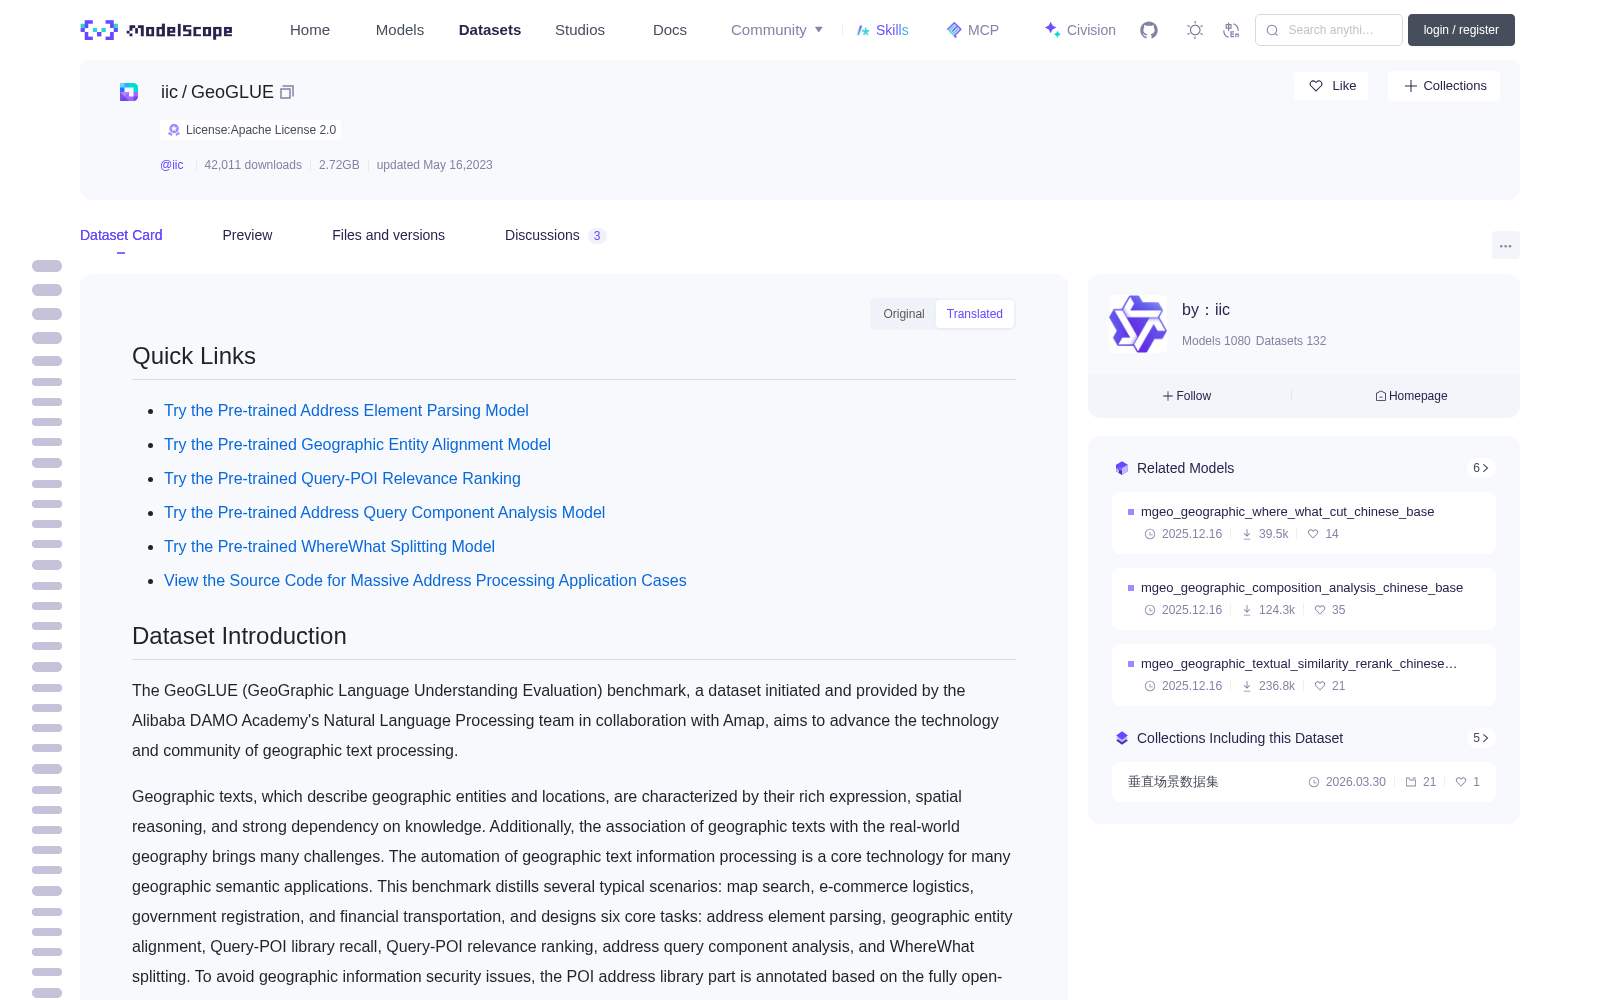Screen dimensions: 1600x1000
Task: Click the Dataset Introduction heading
Action: [x=239, y=636]
